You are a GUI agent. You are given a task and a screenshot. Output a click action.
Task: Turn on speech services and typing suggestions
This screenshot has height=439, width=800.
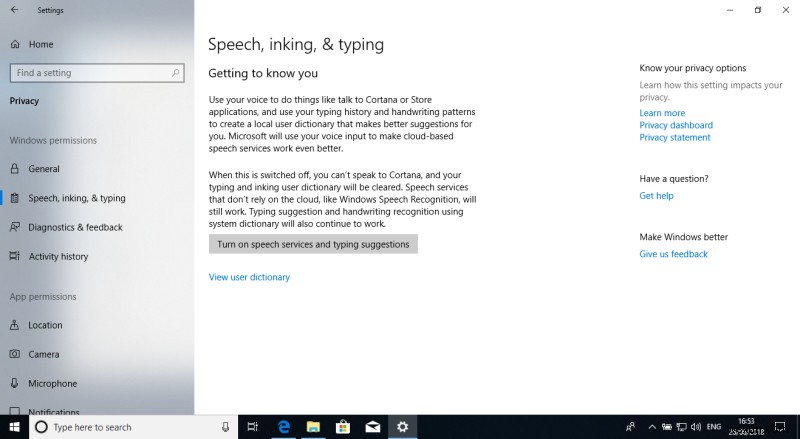tap(313, 244)
